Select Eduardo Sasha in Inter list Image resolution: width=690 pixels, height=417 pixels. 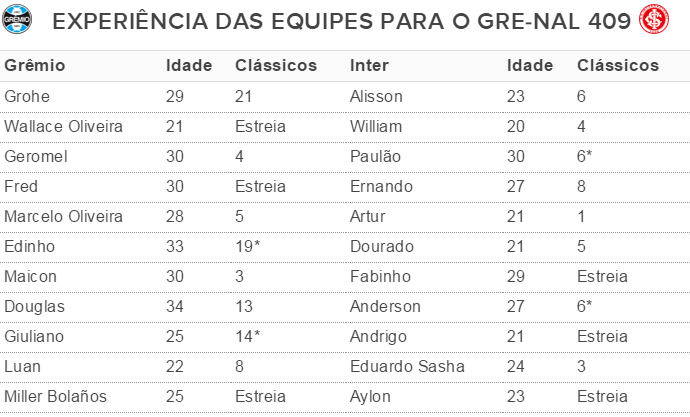[x=407, y=366]
